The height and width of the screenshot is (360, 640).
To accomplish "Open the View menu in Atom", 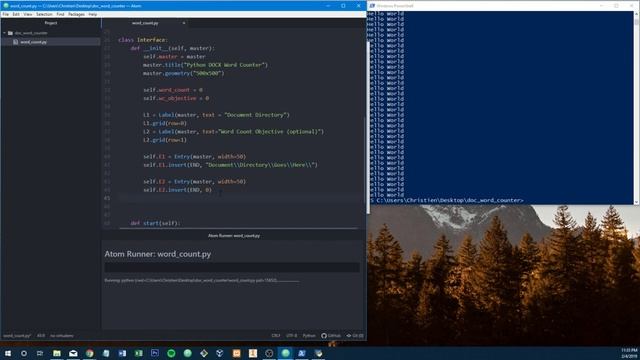I will (28, 14).
